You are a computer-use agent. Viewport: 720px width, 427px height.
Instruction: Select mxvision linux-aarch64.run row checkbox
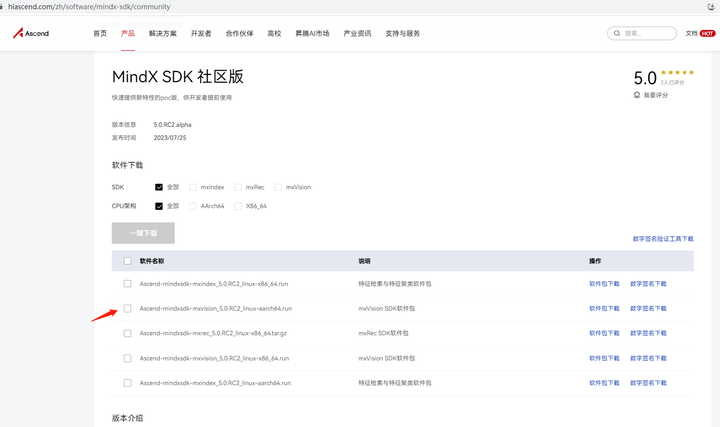tap(127, 309)
